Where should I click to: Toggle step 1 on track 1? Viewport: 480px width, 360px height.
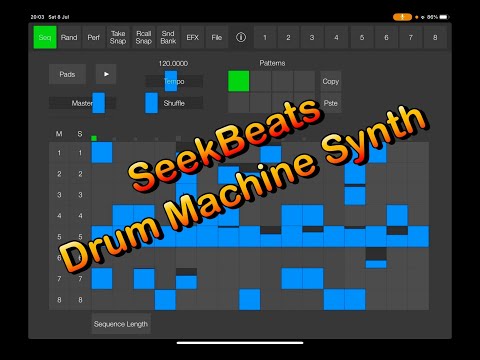pyautogui.click(x=102, y=153)
